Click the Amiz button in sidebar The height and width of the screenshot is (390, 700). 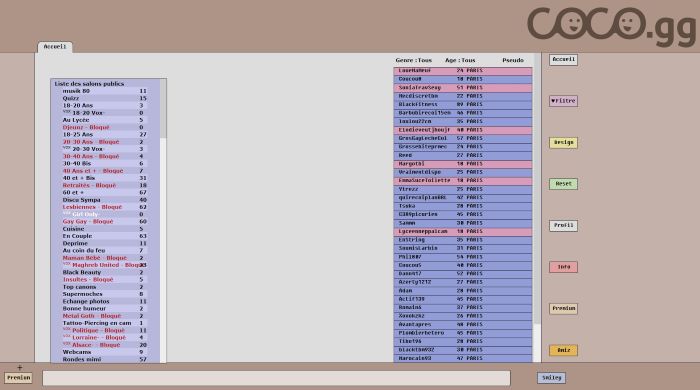click(x=563, y=350)
